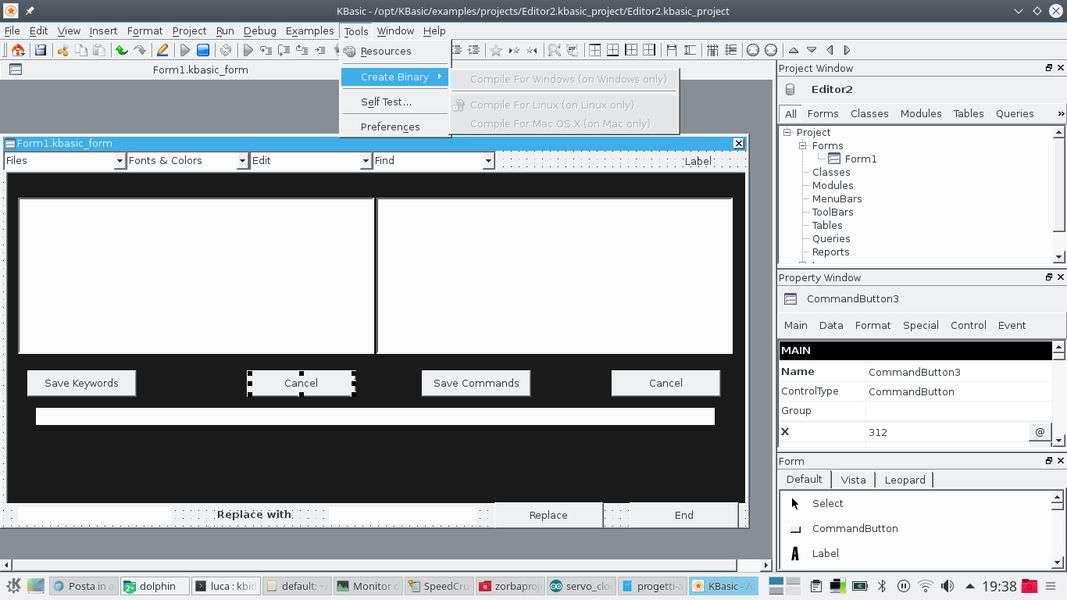
Task: Click the volume icon in system tray
Action: click(946, 586)
